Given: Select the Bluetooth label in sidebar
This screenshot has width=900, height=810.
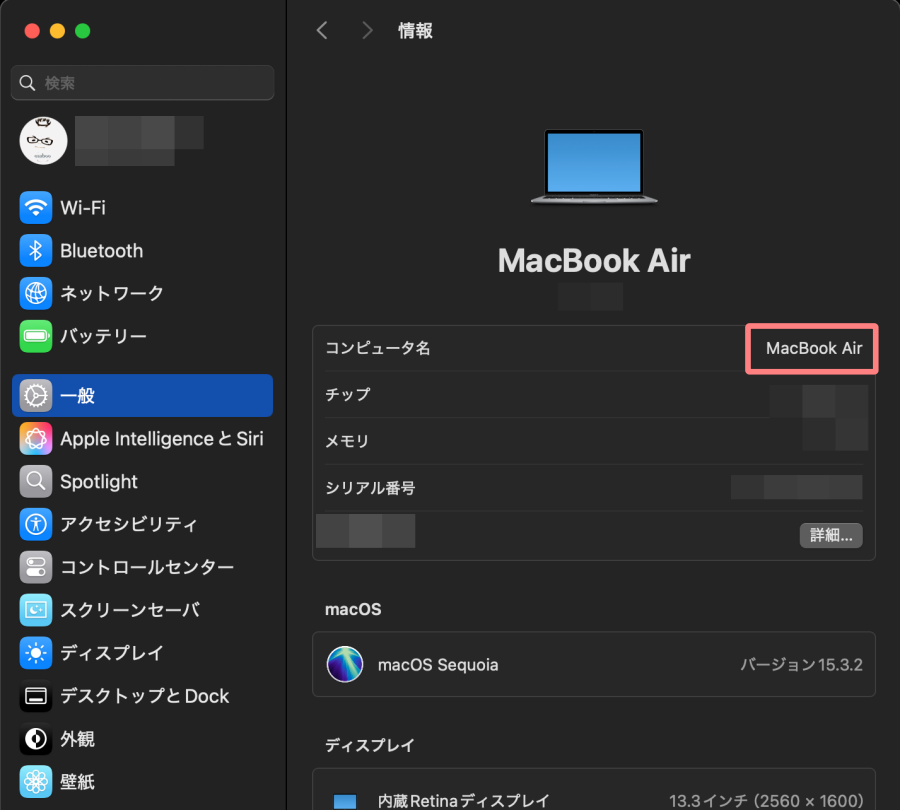Looking at the screenshot, I should [102, 251].
